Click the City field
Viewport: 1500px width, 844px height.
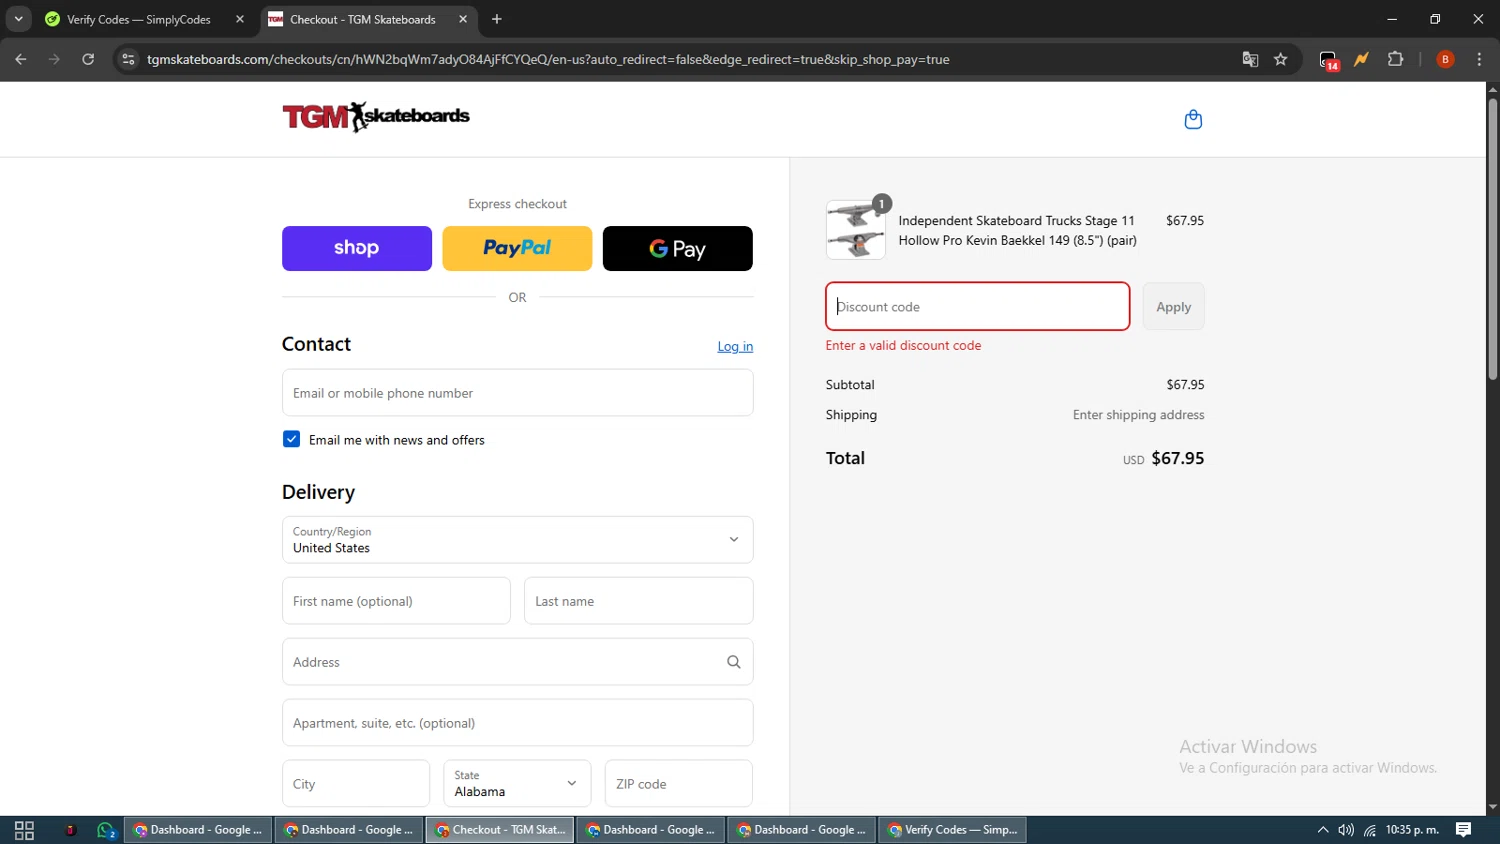pyautogui.click(x=356, y=784)
